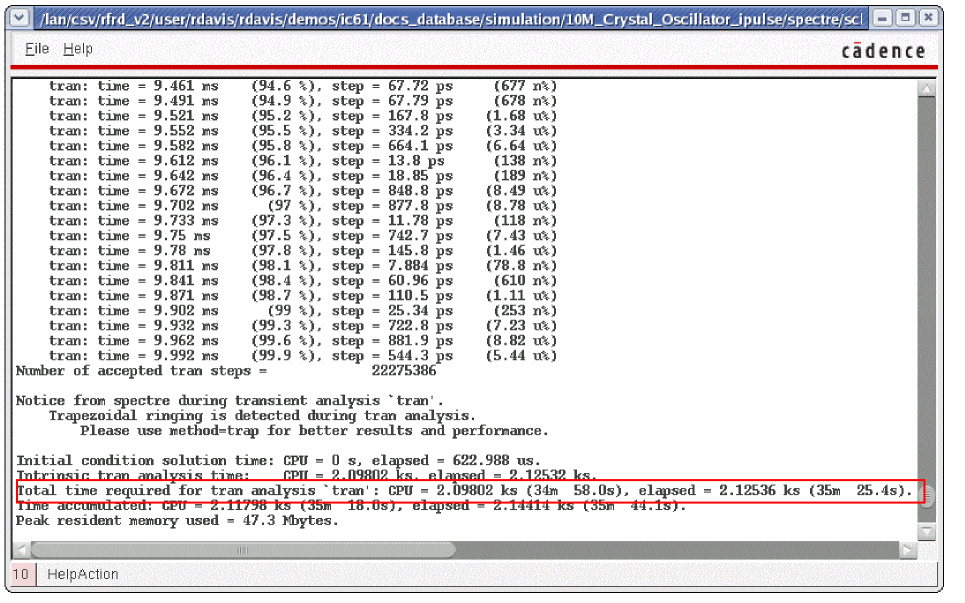The width and height of the screenshot is (965, 603).
Task: Click the vertical scrollbar down arrow
Action: [927, 532]
